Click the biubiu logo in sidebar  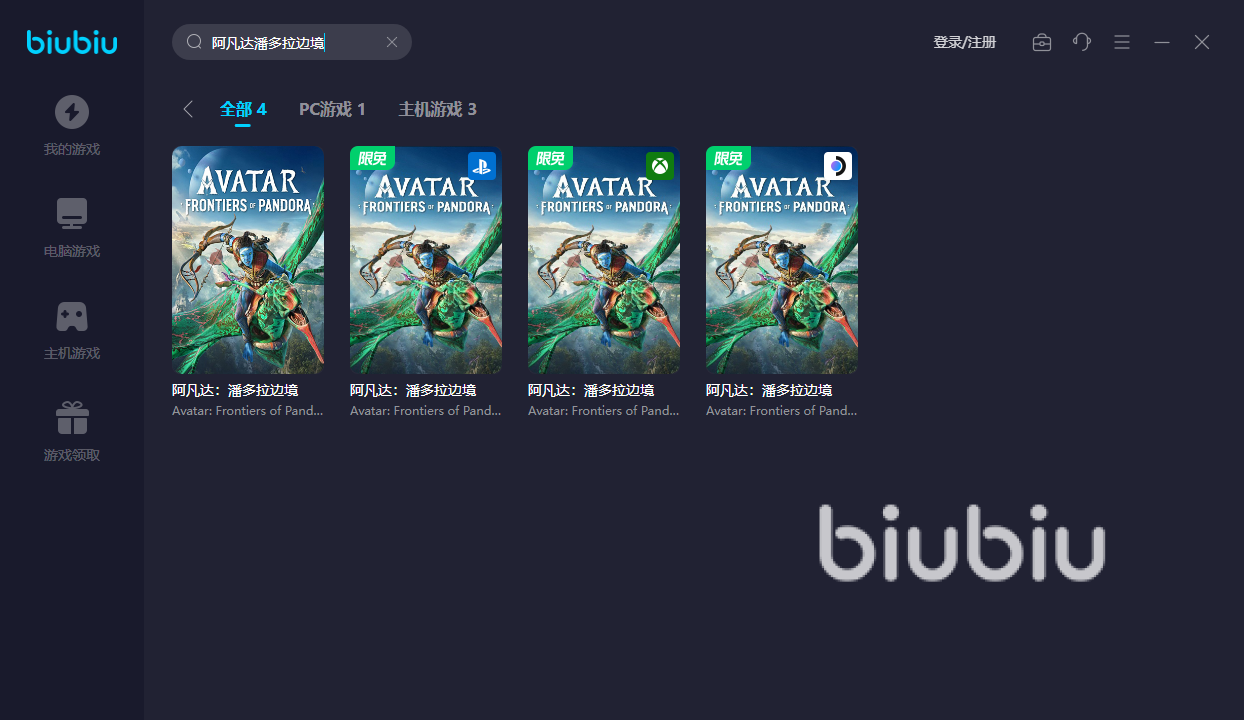point(72,42)
